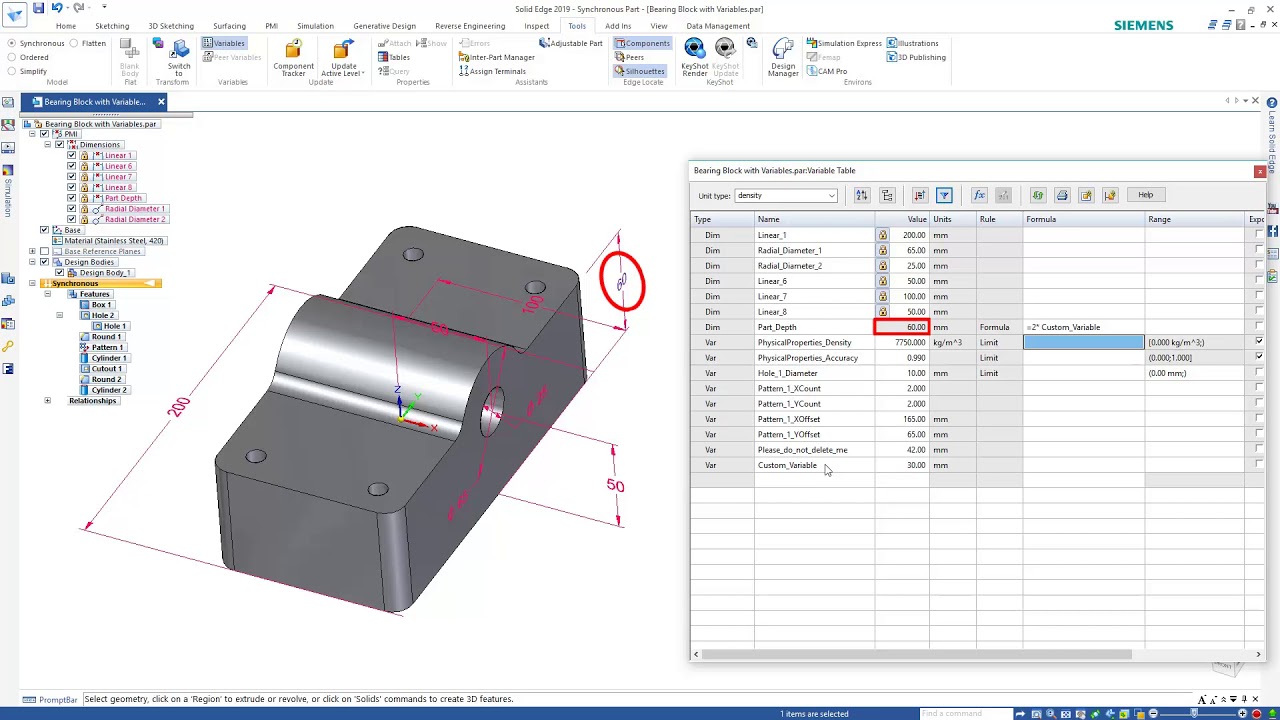Select the Simplify model radio button

coord(12,71)
